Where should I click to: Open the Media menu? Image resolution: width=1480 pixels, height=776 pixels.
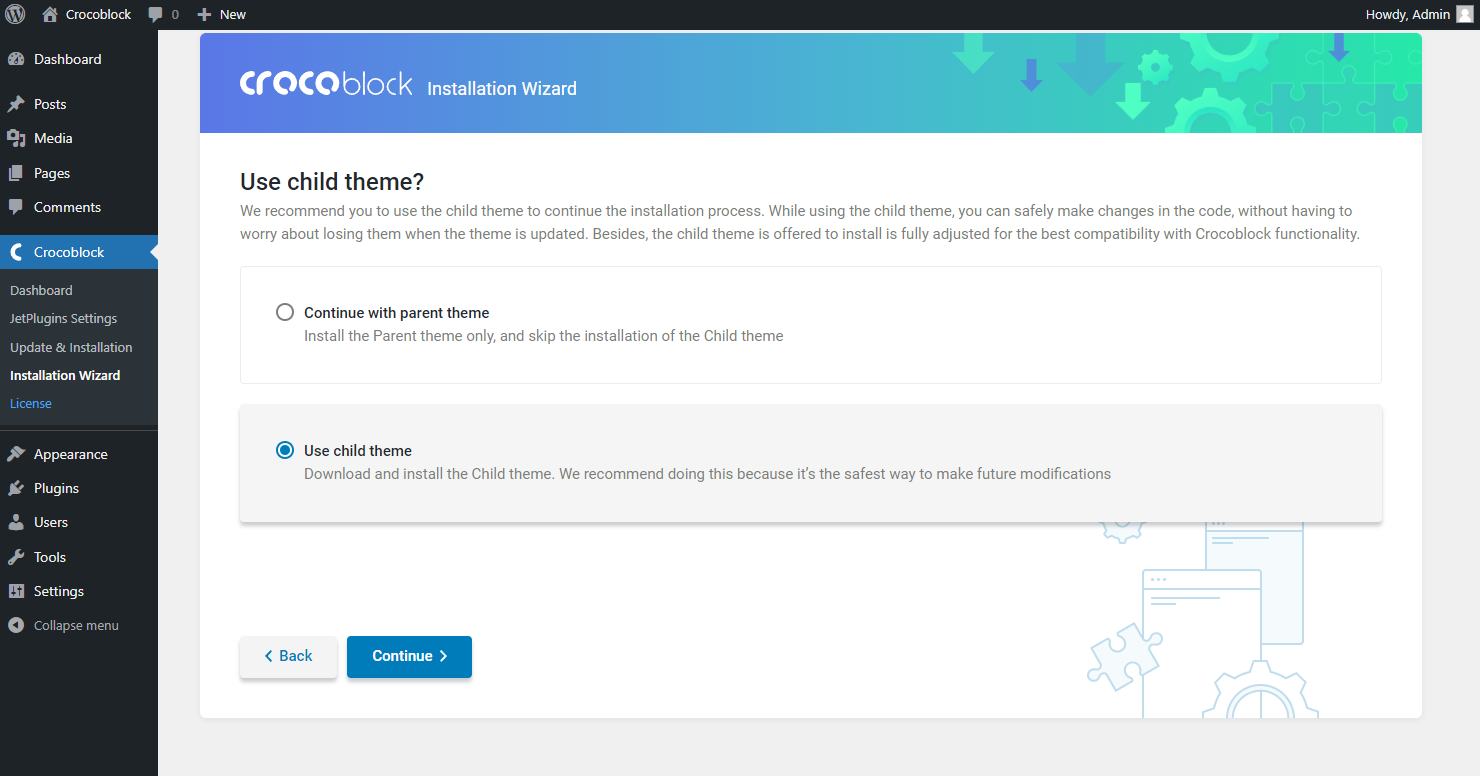79,138
